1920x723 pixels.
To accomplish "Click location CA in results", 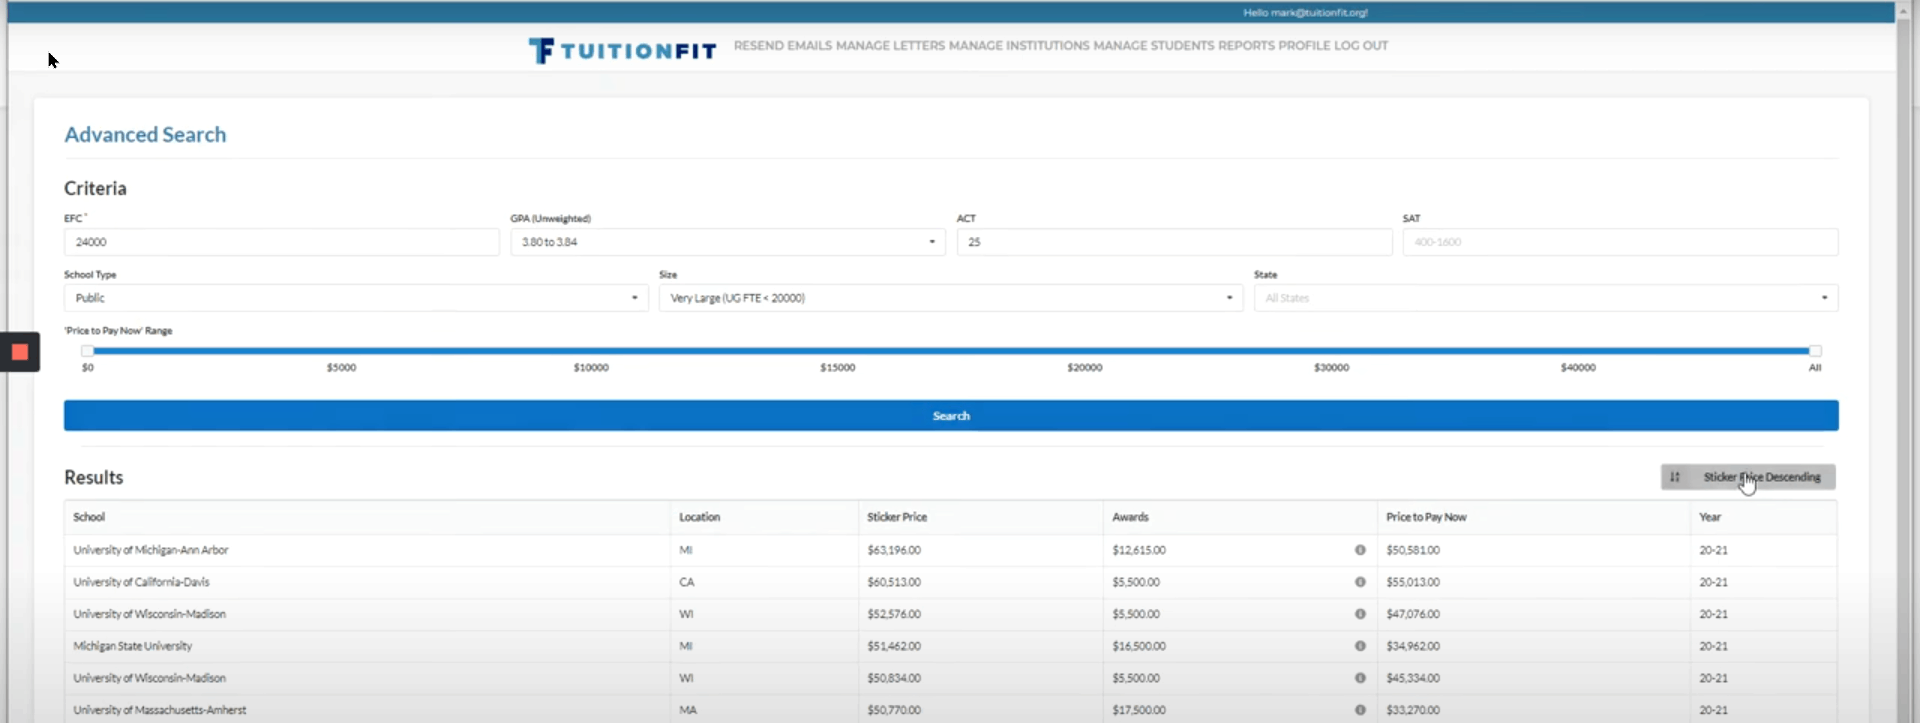I will pos(687,582).
